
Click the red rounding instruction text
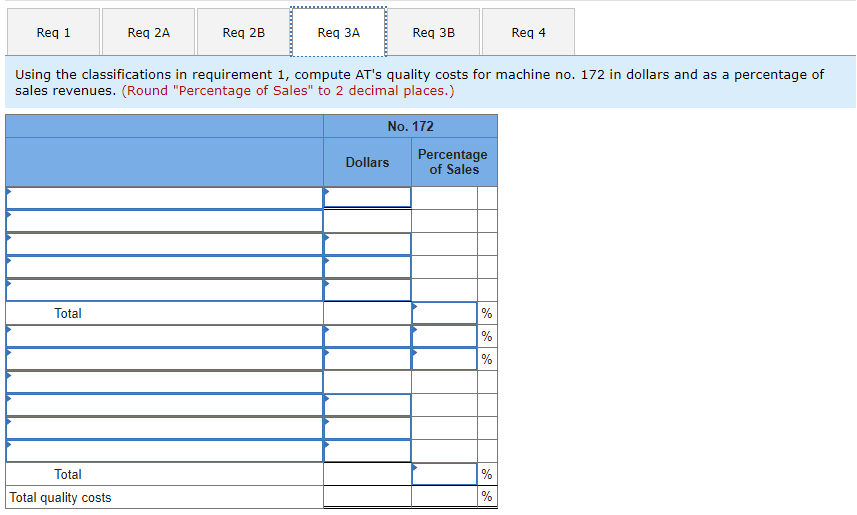point(288,91)
